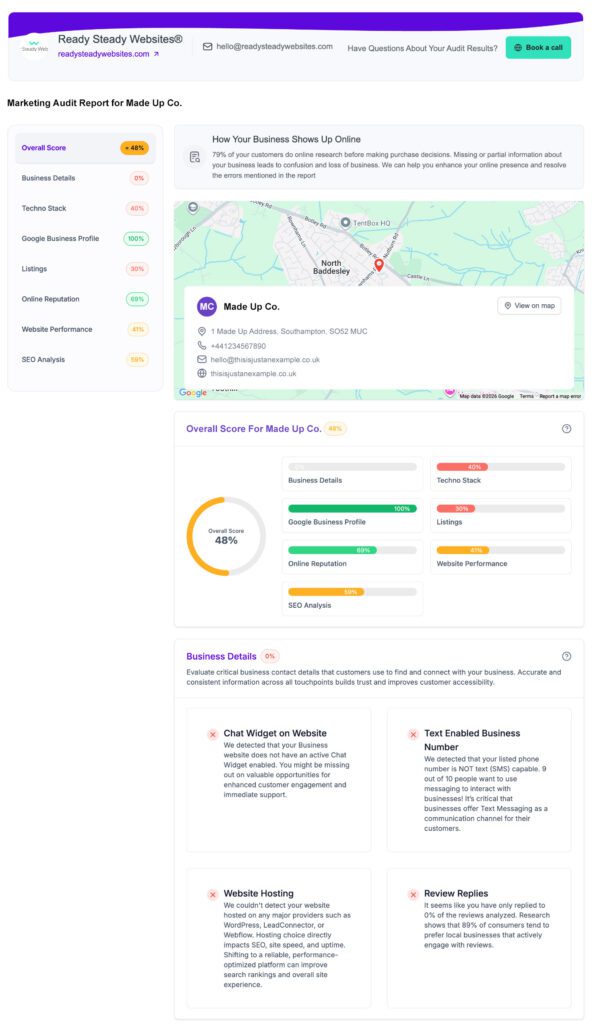The width and height of the screenshot is (592, 1024).
Task: Click the red map pin marker
Action: pos(379,265)
